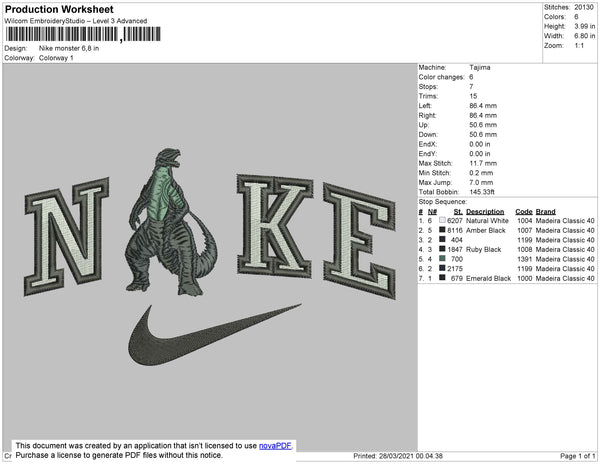Click the Natural White color swatch
600x464 pixels.
(442, 220)
